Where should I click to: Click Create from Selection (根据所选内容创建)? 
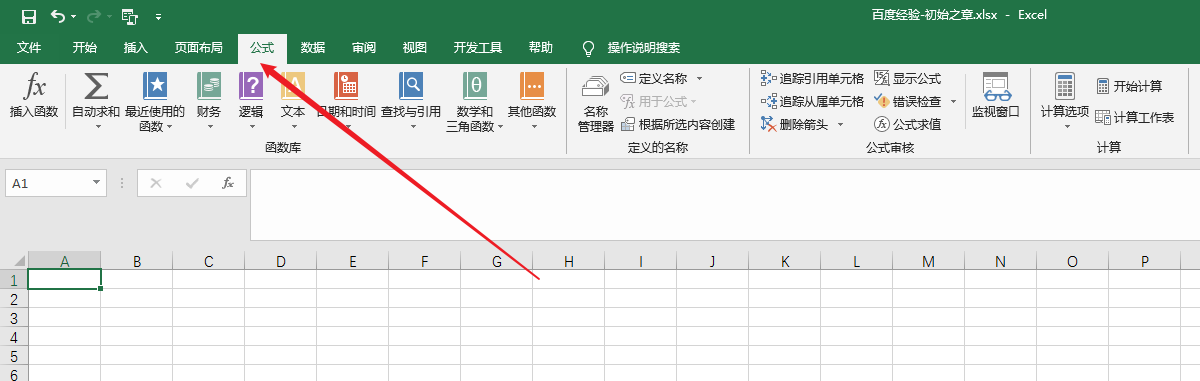pyautogui.click(x=678, y=124)
